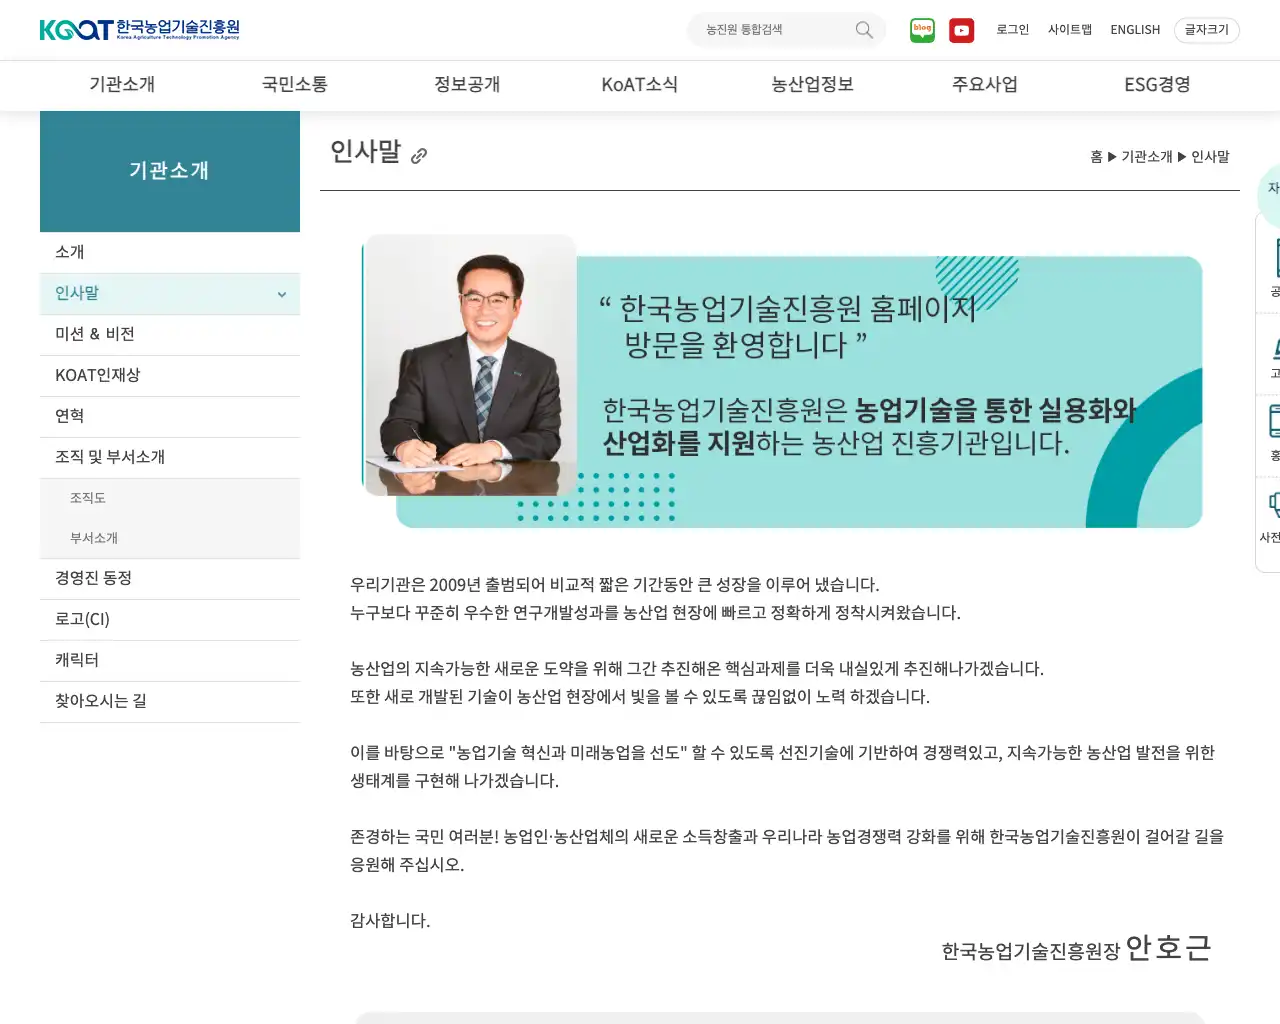Open 로고(CI) in sidebar

[x=170, y=619]
